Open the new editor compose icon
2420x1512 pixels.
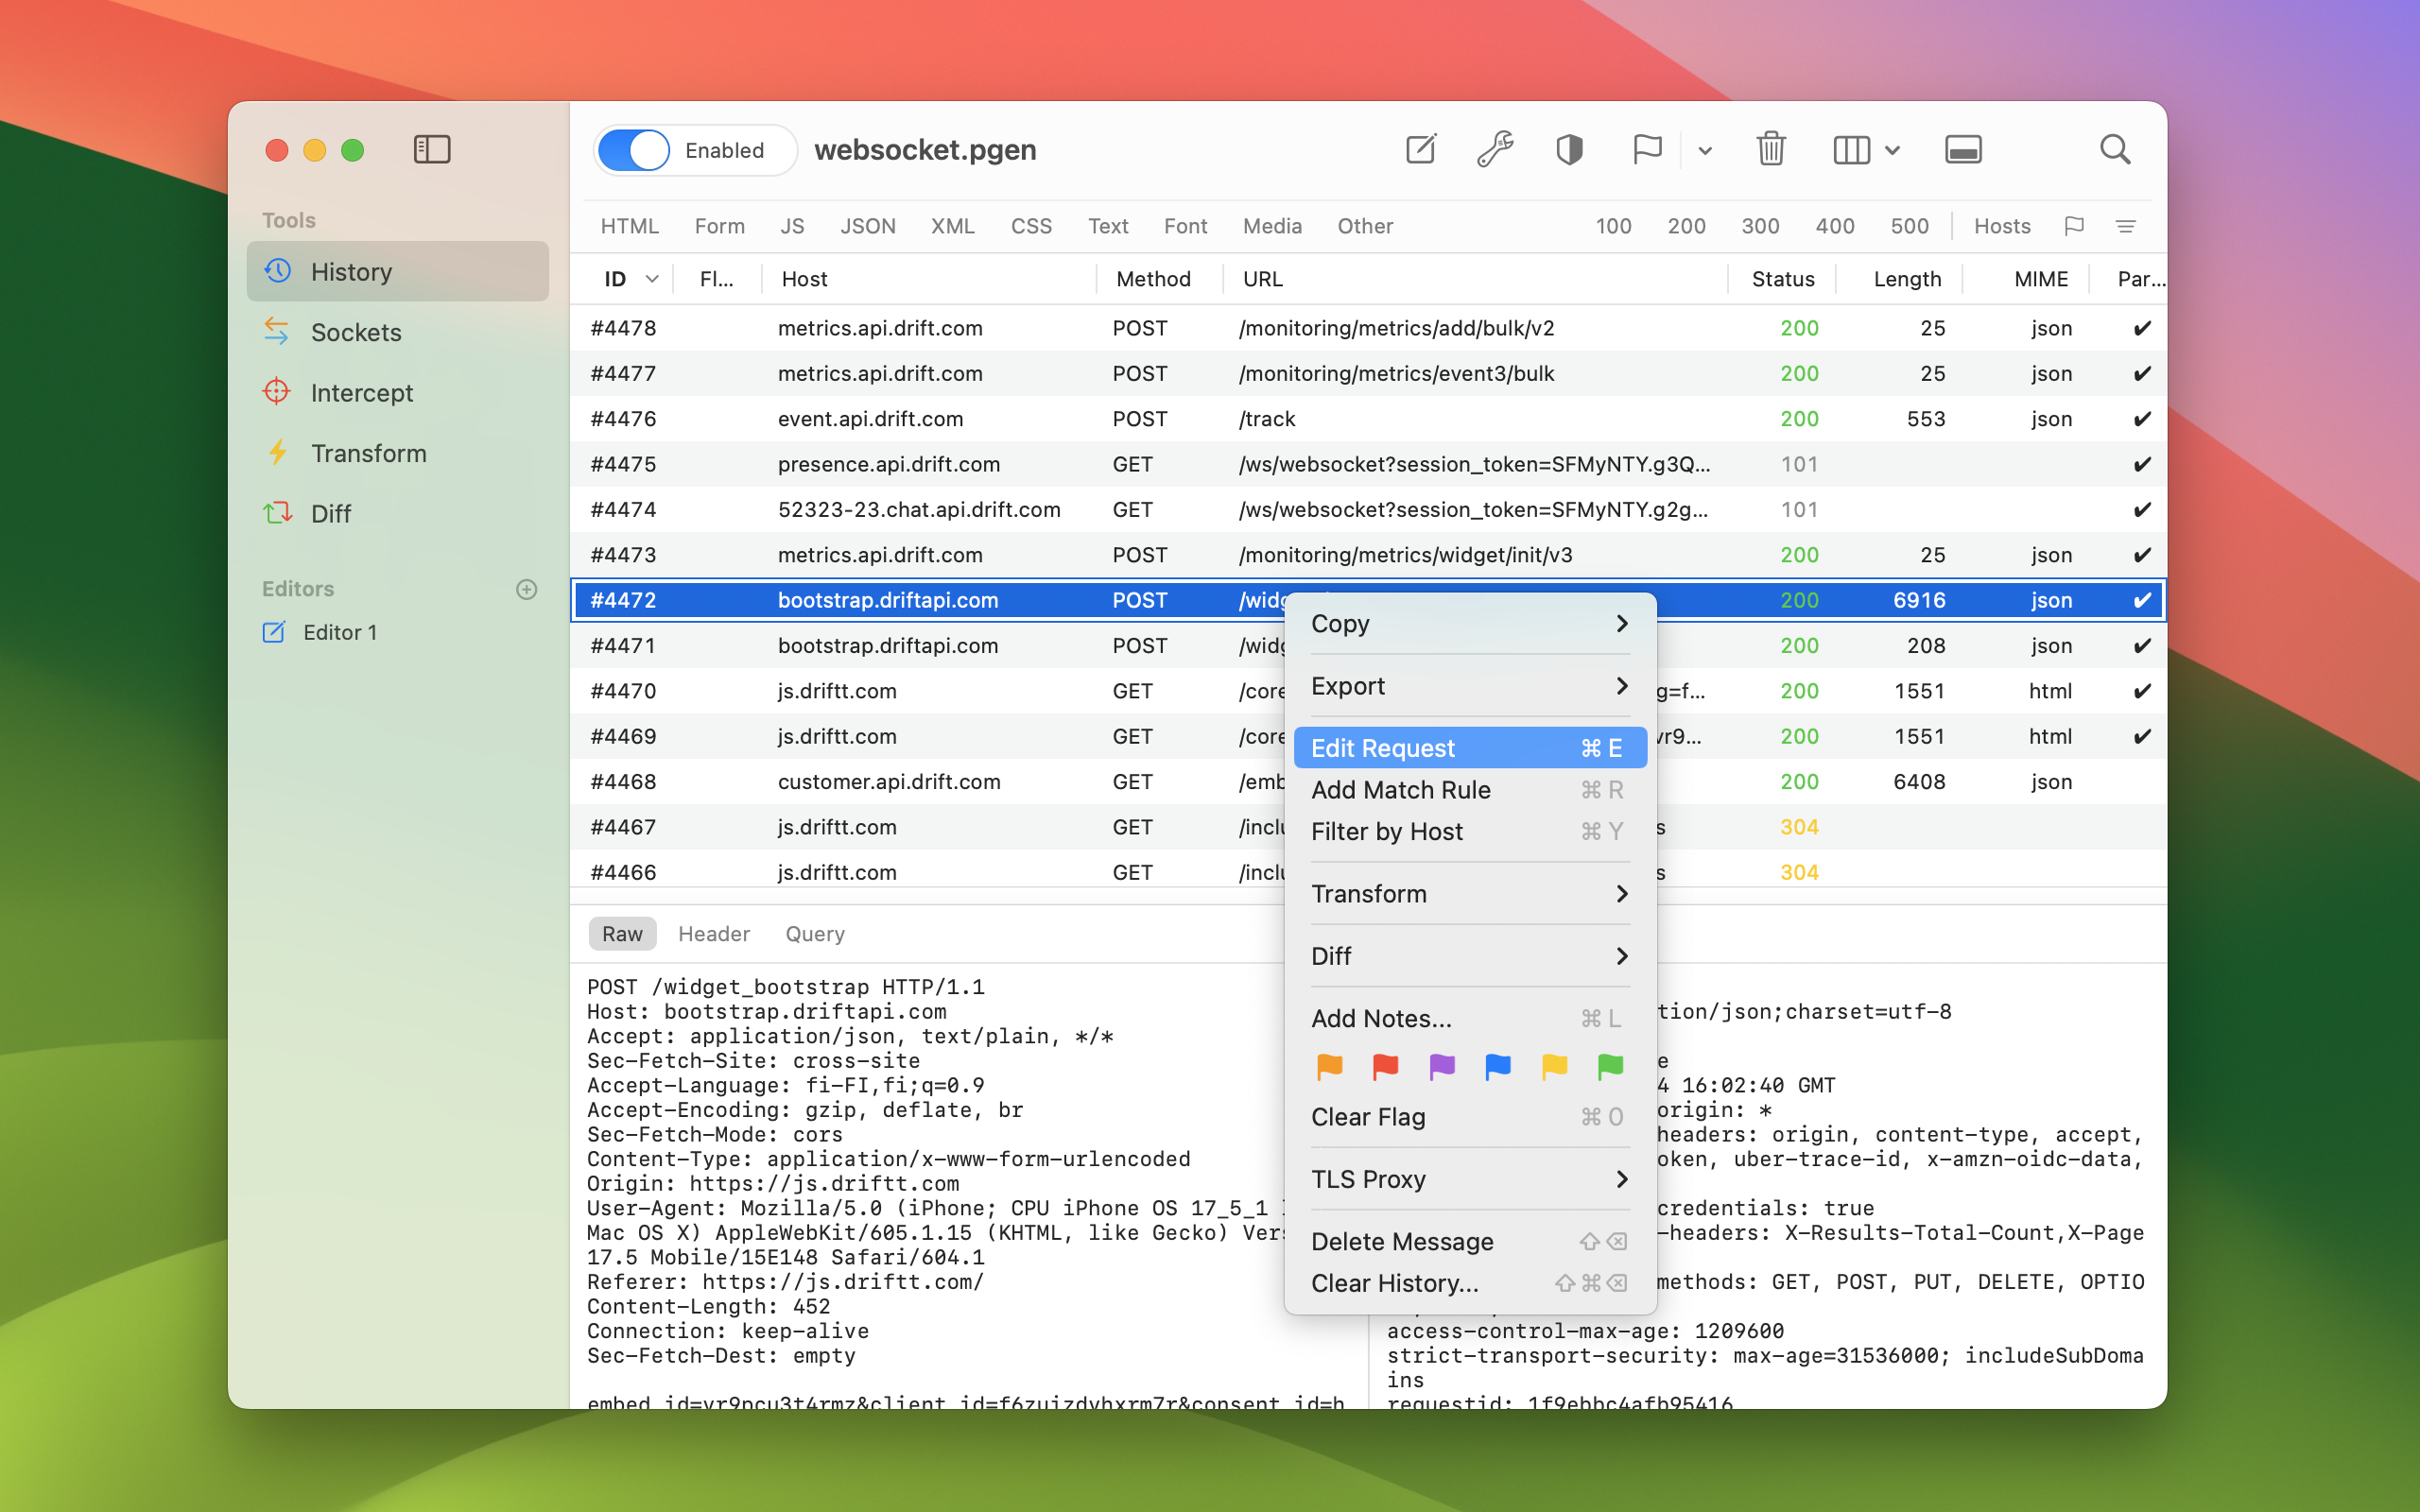[x=1421, y=150]
